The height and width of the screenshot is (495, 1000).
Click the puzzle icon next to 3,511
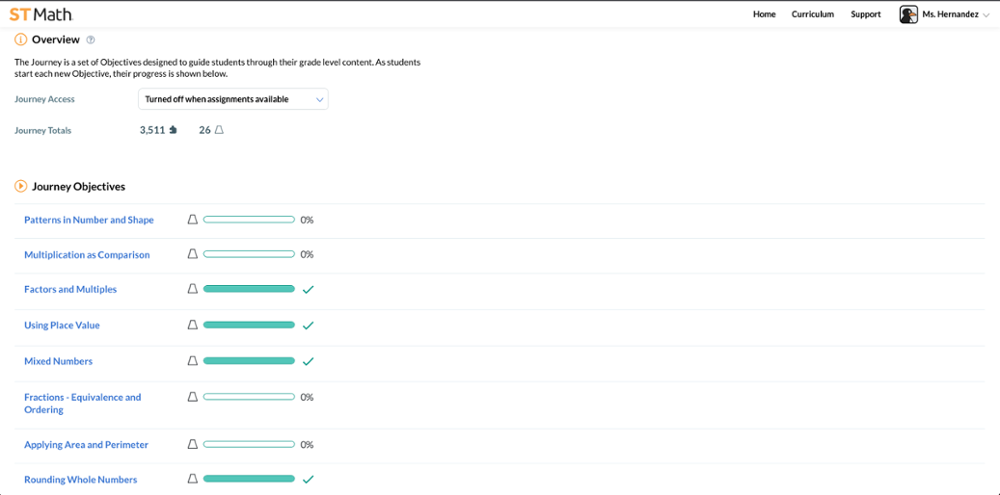click(173, 130)
